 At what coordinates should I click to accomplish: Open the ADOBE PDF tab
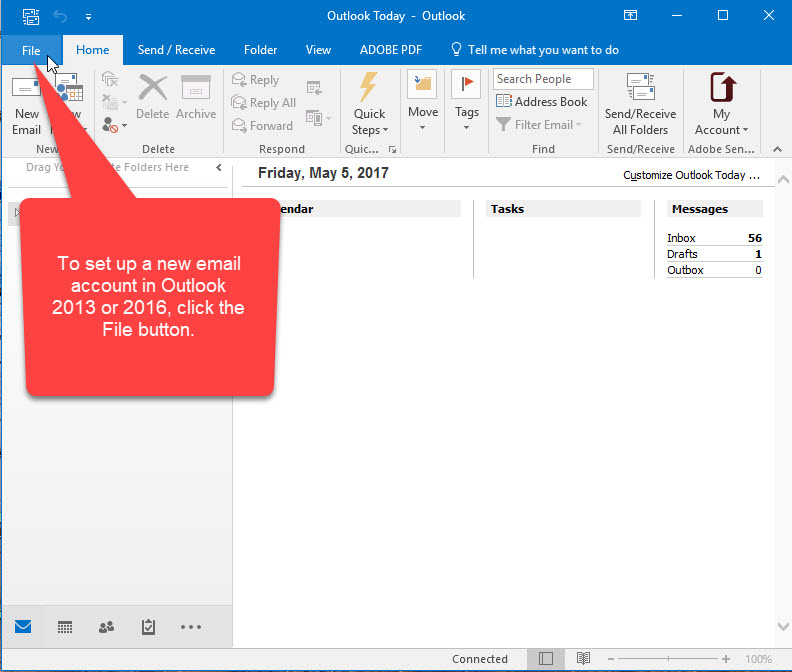click(390, 50)
